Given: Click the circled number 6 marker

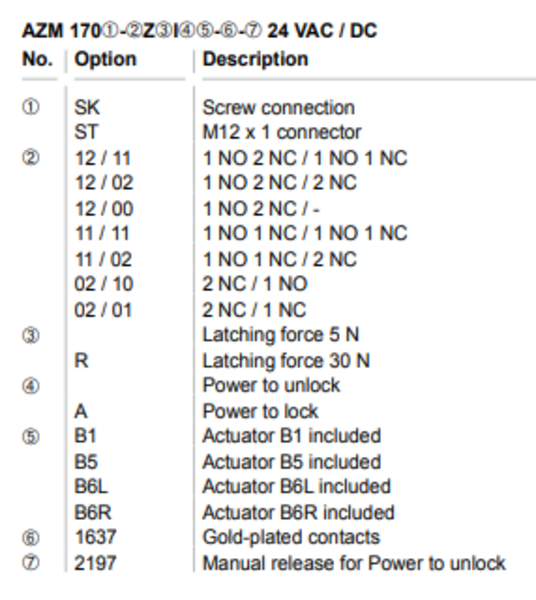Looking at the screenshot, I should click(x=31, y=538).
